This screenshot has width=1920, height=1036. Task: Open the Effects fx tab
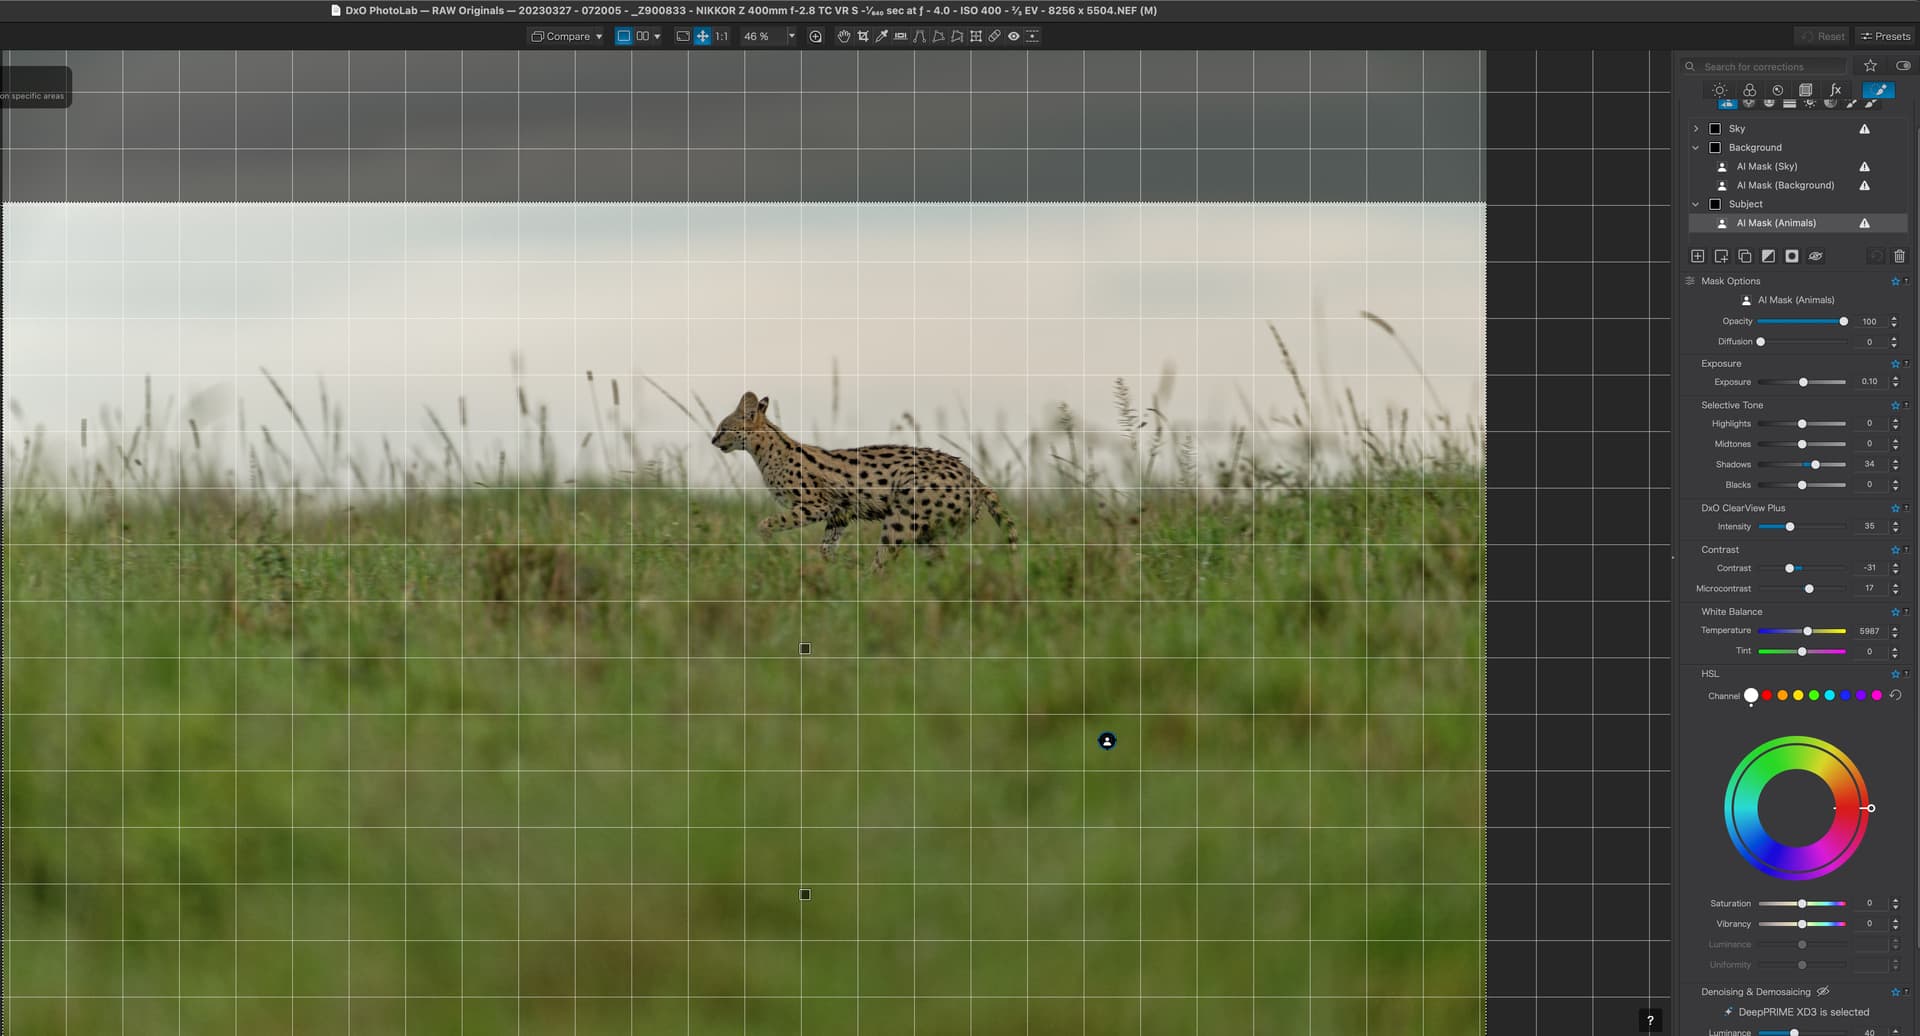pyautogui.click(x=1835, y=90)
